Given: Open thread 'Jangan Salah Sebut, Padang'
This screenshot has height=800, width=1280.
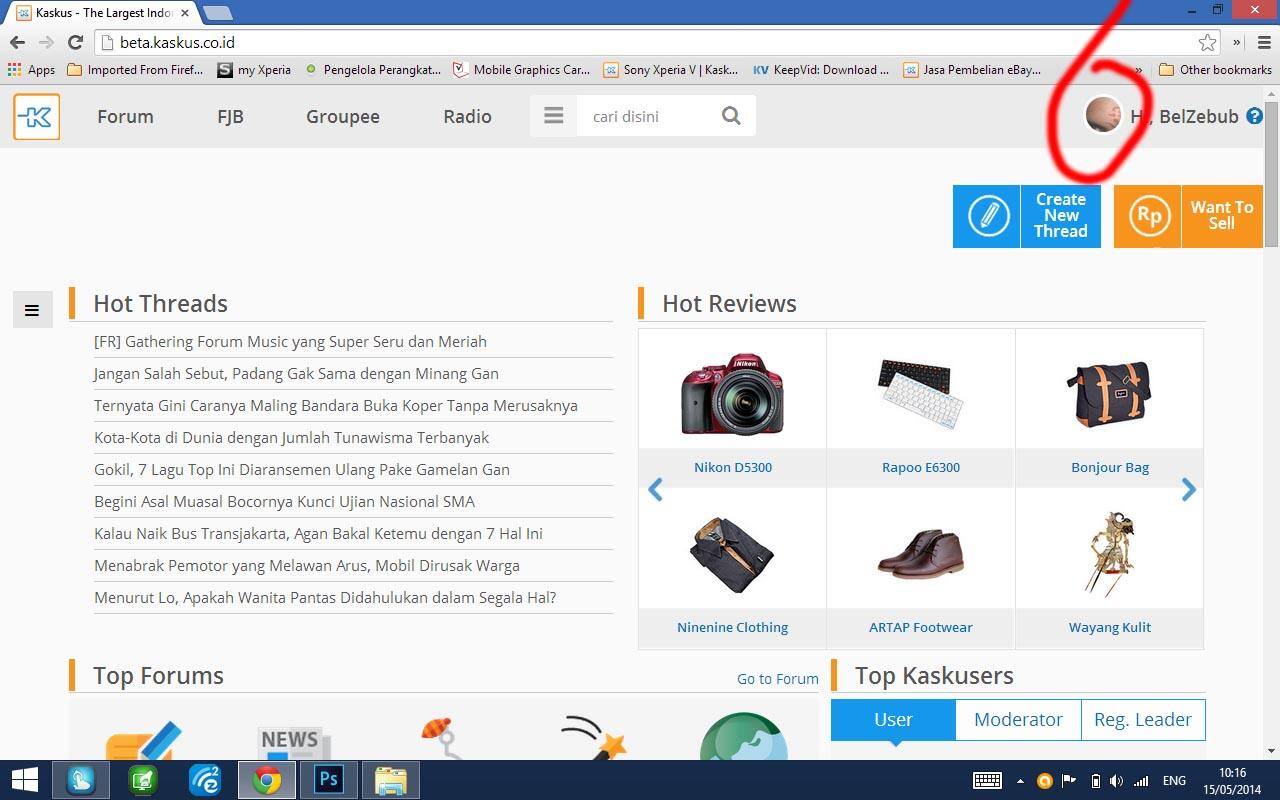Looking at the screenshot, I should click(296, 373).
